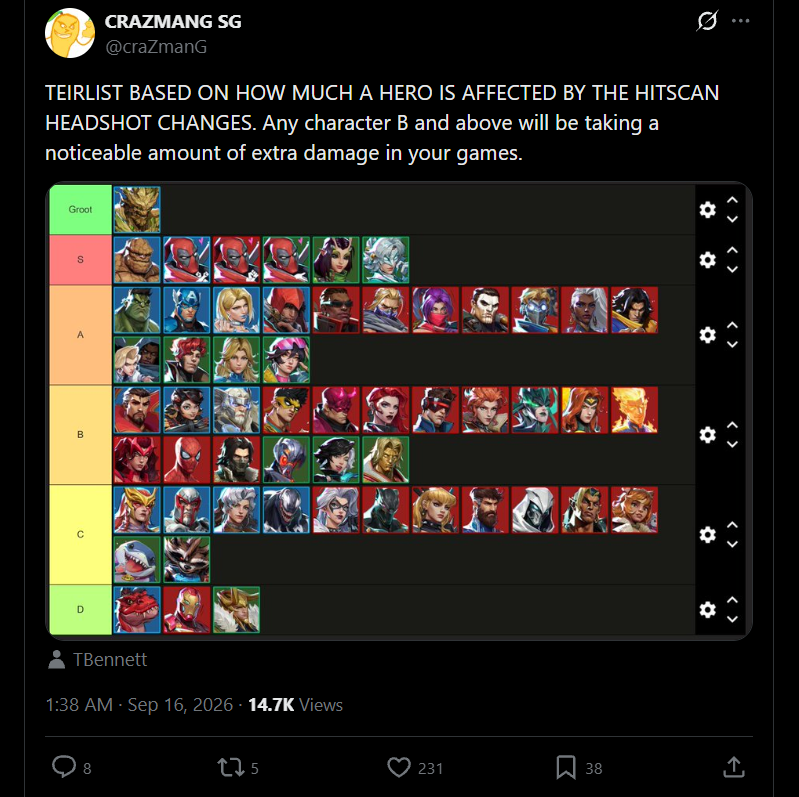Screen dimensions: 799x797
Task: Click the green Groot tier label
Action: point(81,209)
